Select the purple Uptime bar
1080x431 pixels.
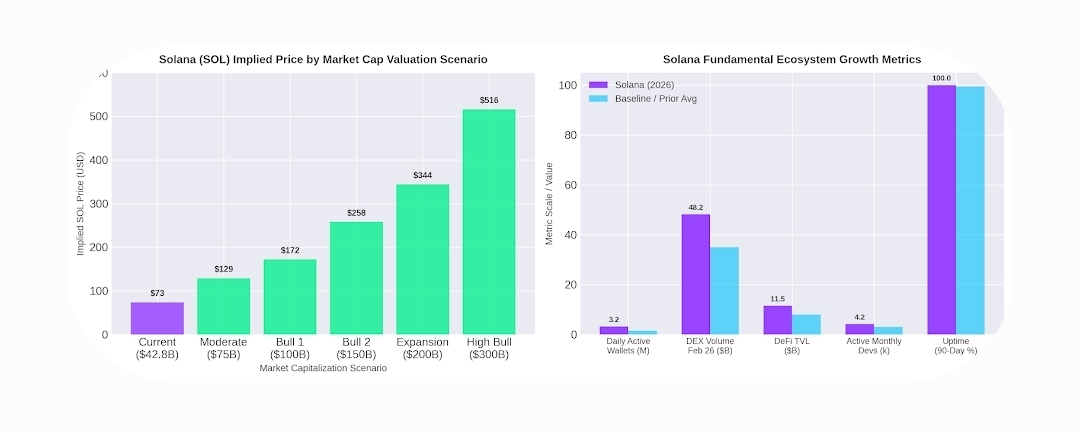pyautogui.click(x=942, y=210)
